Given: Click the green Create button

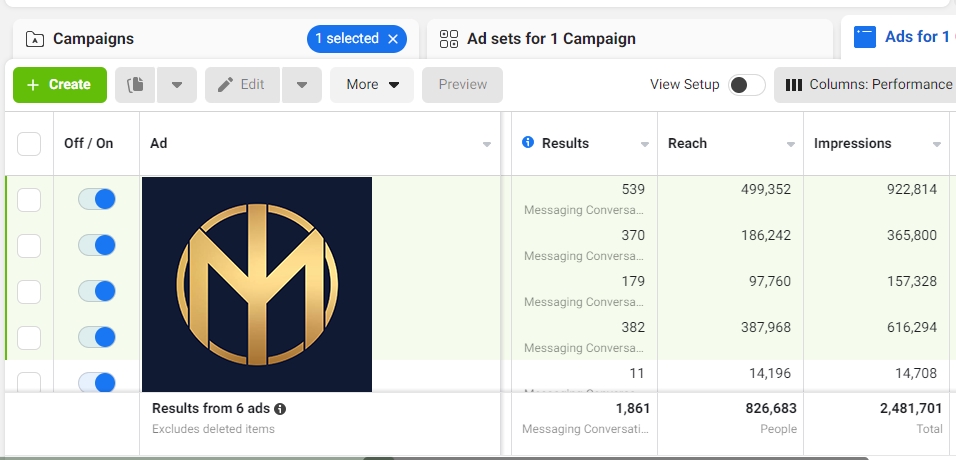Looking at the screenshot, I should click(x=60, y=85).
